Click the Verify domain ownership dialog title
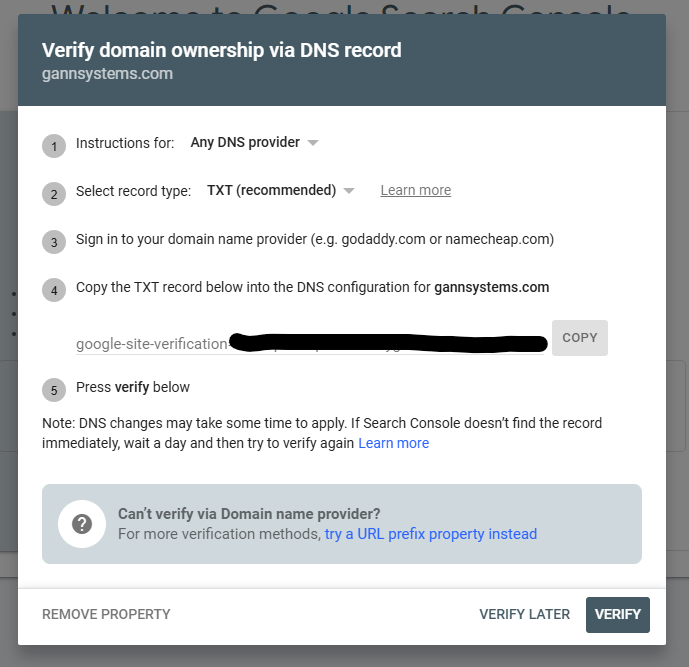Viewport: 689px width, 667px height. pyautogui.click(x=222, y=50)
